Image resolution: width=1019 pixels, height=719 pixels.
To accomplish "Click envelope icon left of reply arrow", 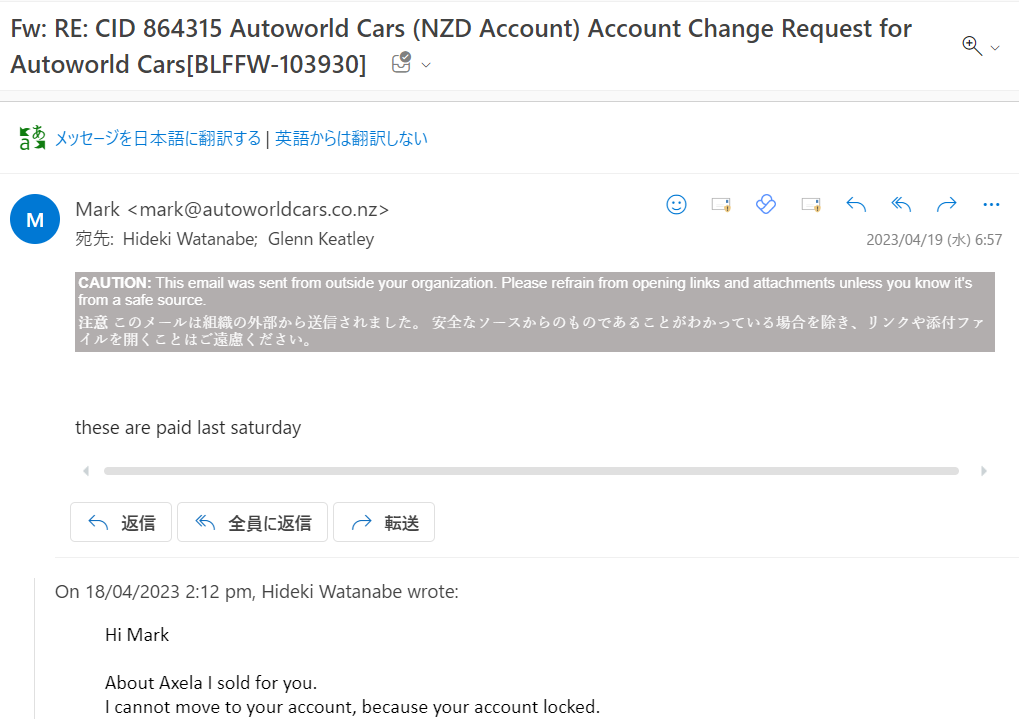I will (811, 205).
